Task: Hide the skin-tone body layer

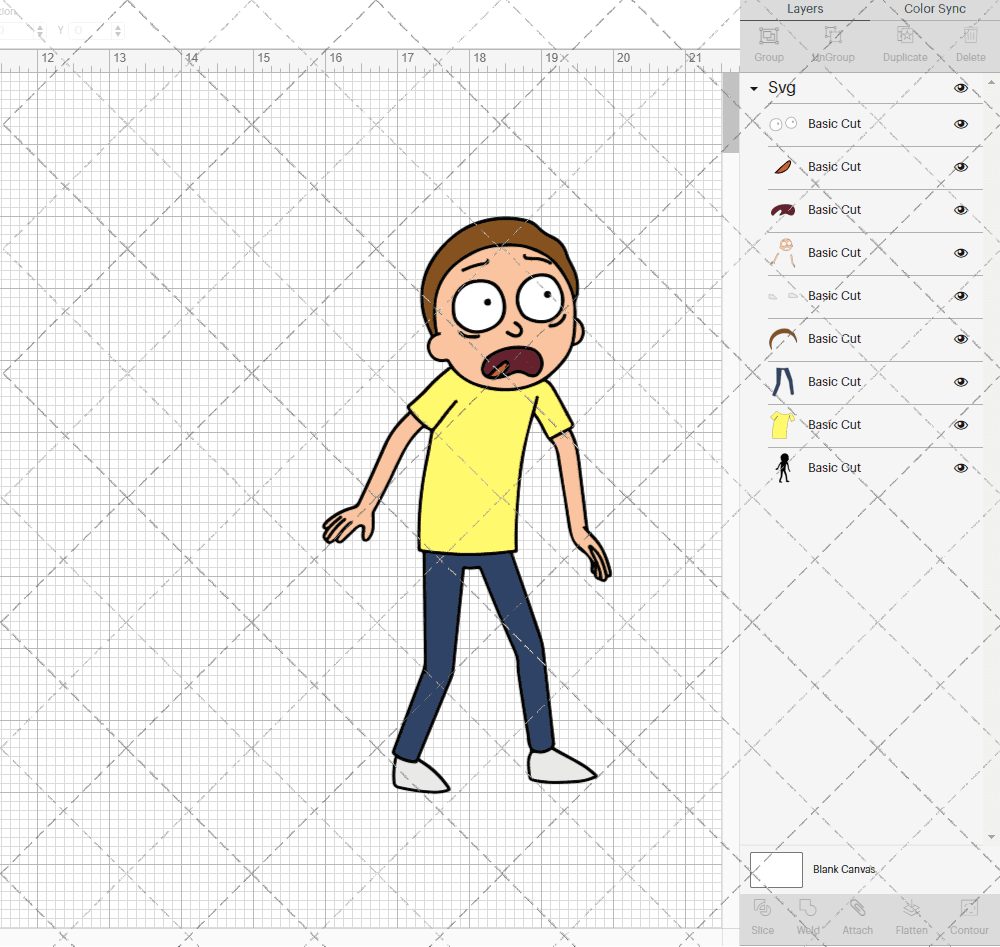Action: [x=960, y=253]
